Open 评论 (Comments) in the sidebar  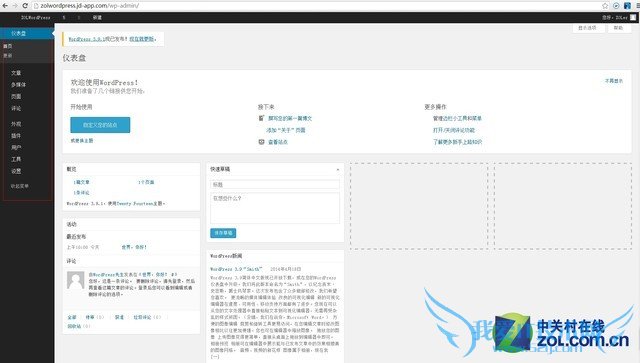coord(16,108)
